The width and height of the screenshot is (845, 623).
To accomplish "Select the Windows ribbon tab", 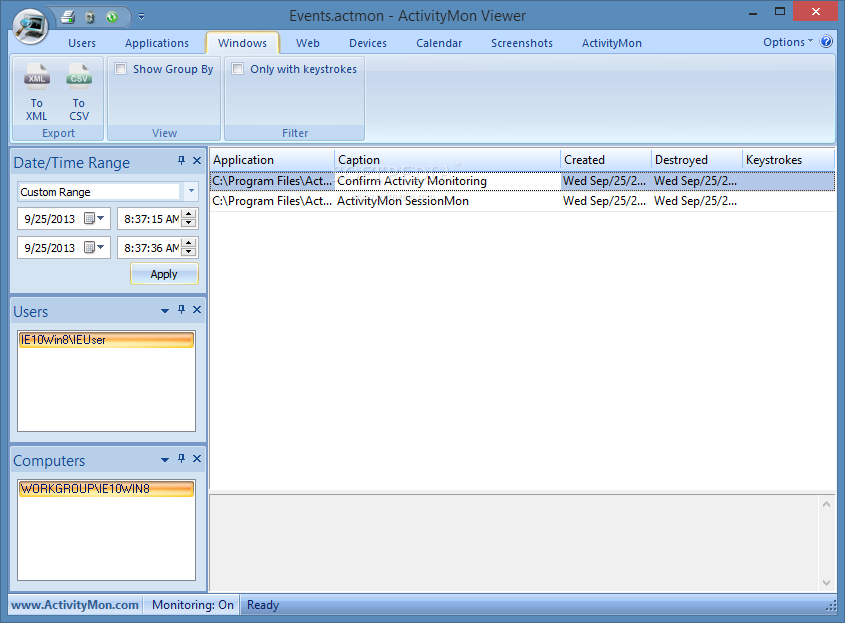I will click(243, 43).
